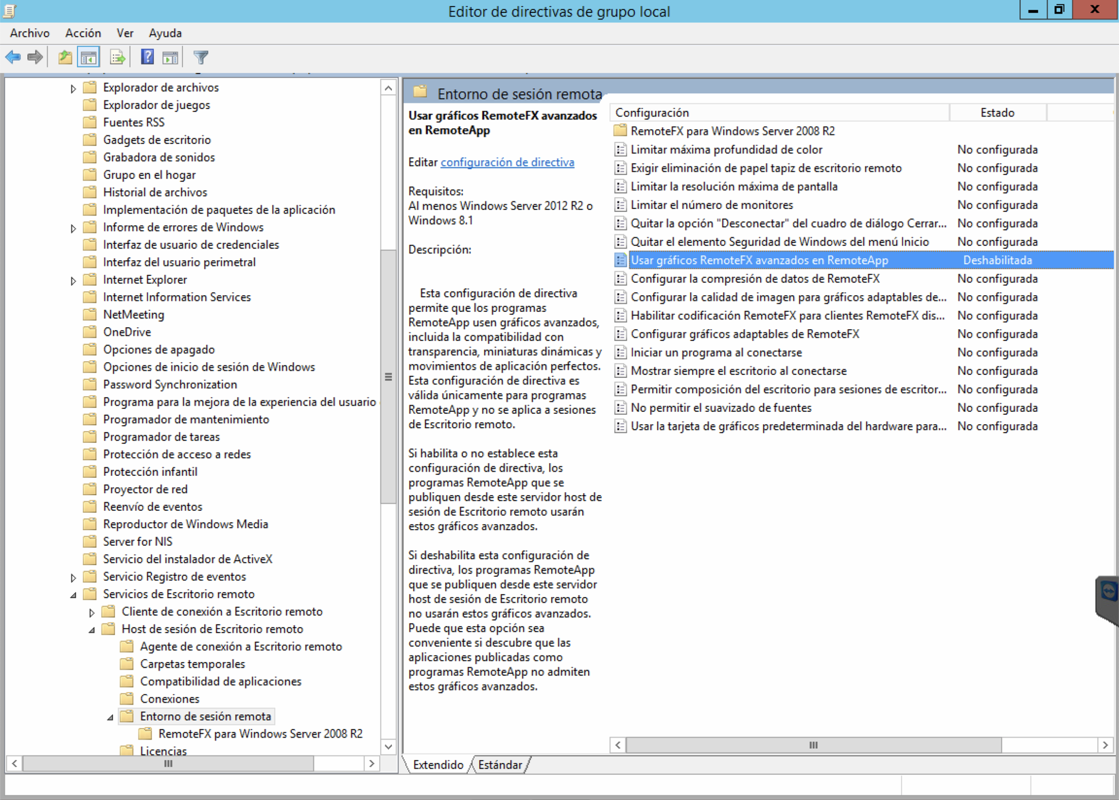Open the Help toolbar icon
This screenshot has height=800, width=1119.
tap(147, 57)
